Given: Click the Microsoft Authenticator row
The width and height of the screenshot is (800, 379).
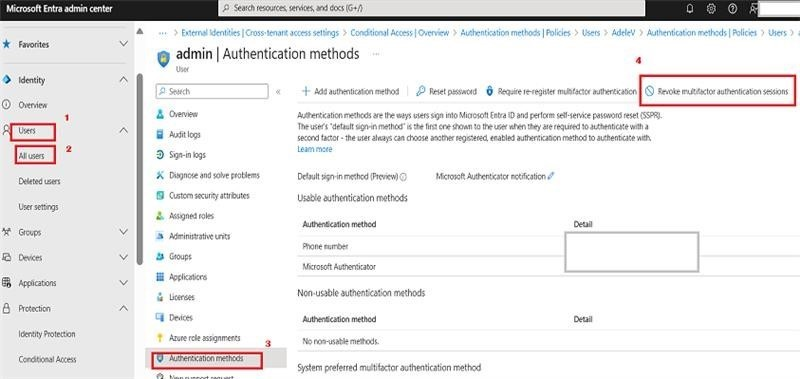Looking at the screenshot, I should tap(548, 267).
